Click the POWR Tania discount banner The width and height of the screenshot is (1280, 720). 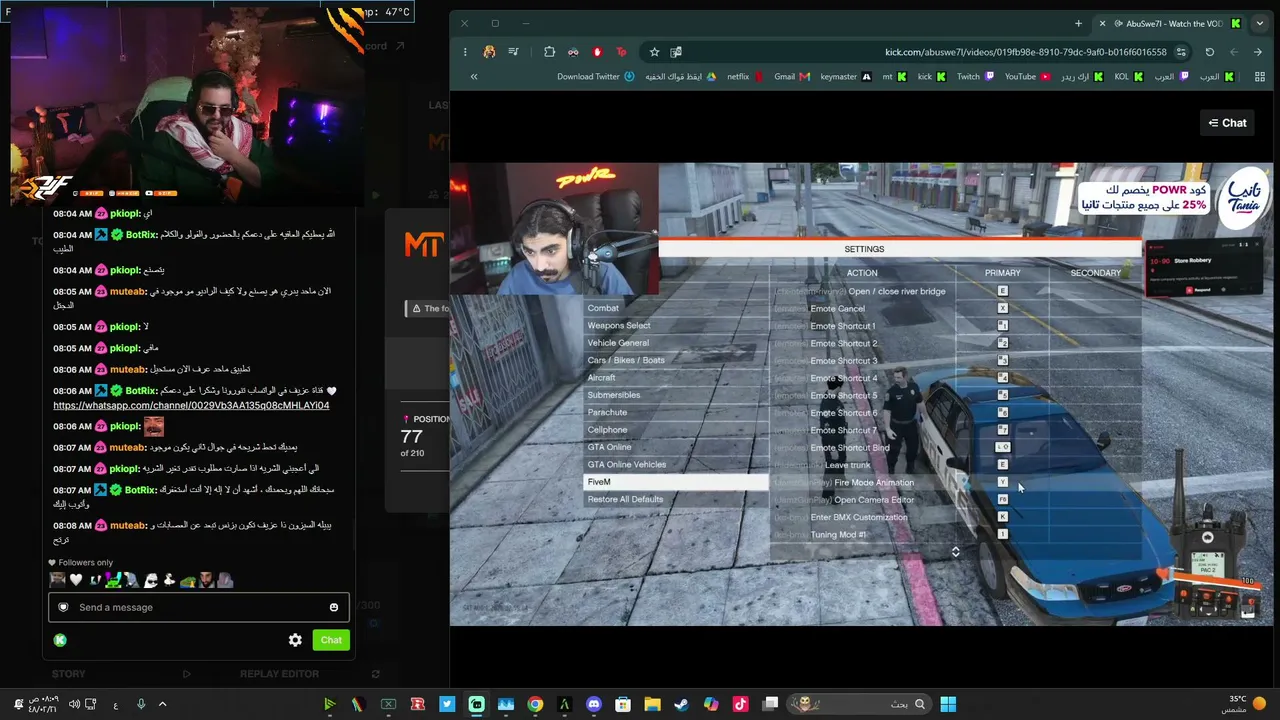[x=1174, y=196]
